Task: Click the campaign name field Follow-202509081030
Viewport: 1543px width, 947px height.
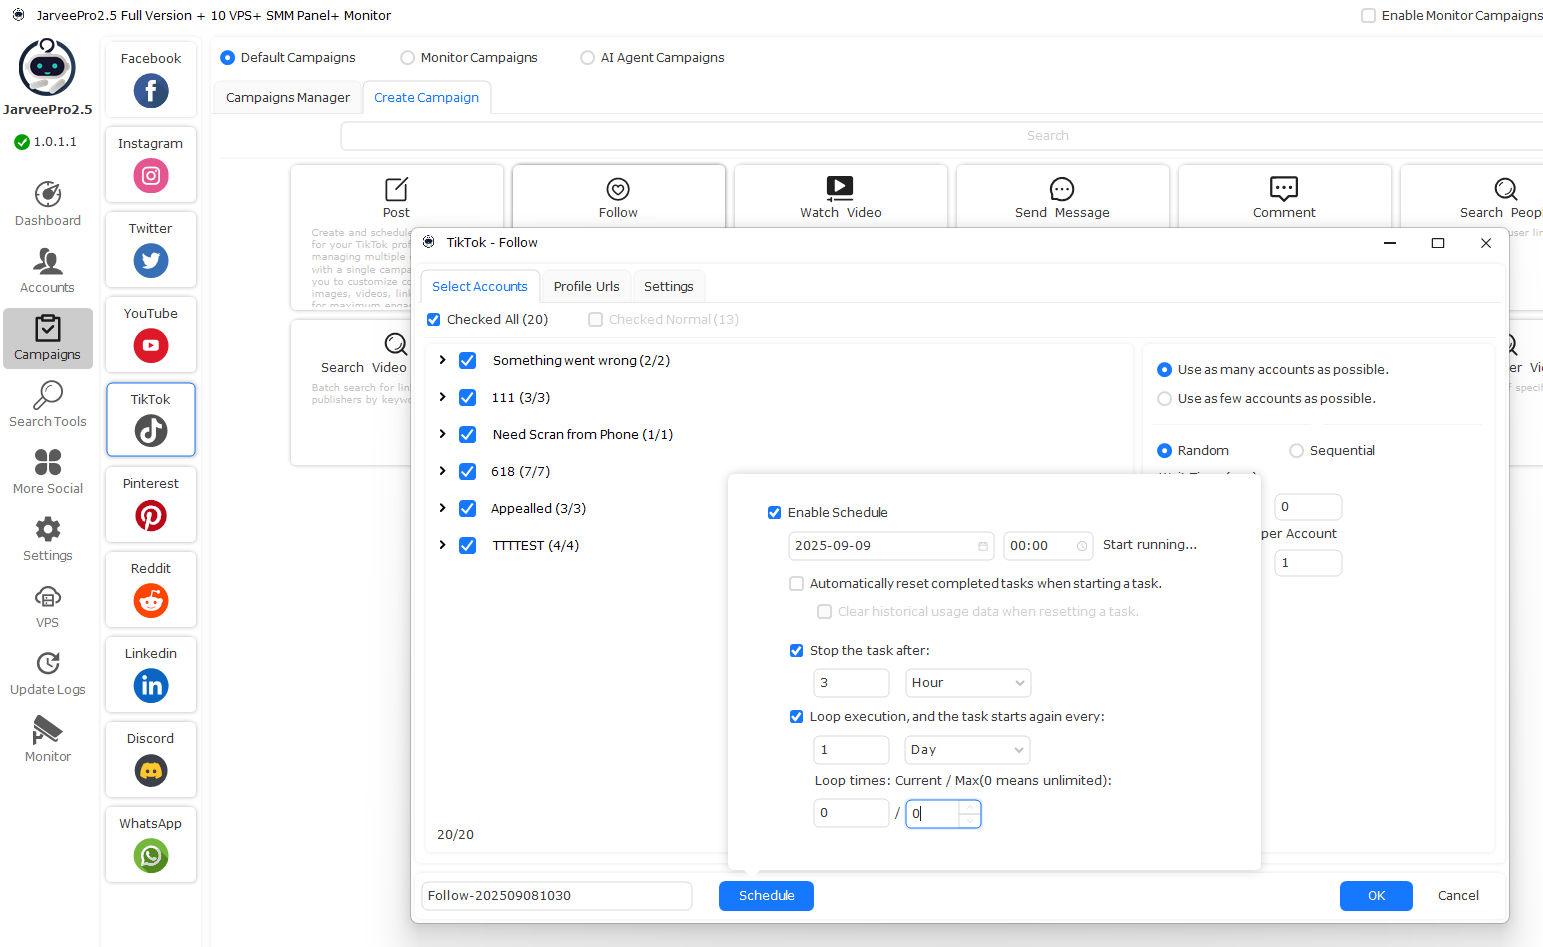Action: (557, 896)
